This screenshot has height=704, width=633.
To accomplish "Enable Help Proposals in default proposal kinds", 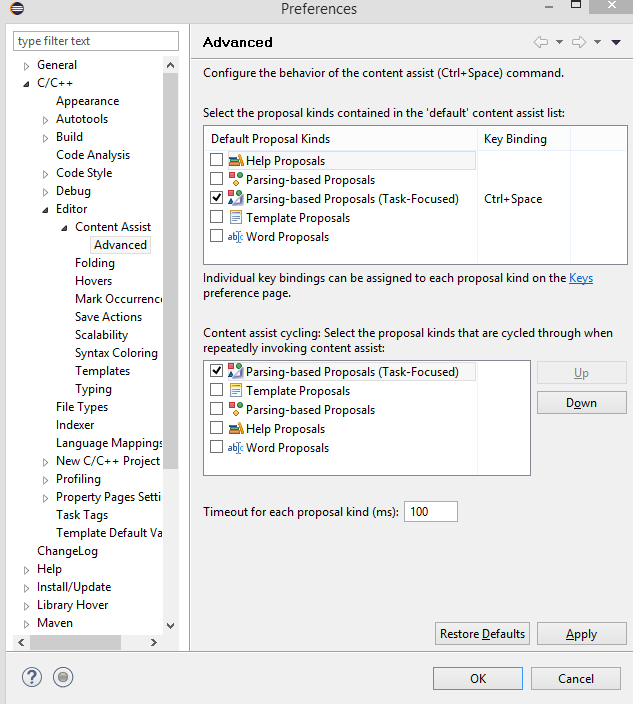I will point(217,161).
